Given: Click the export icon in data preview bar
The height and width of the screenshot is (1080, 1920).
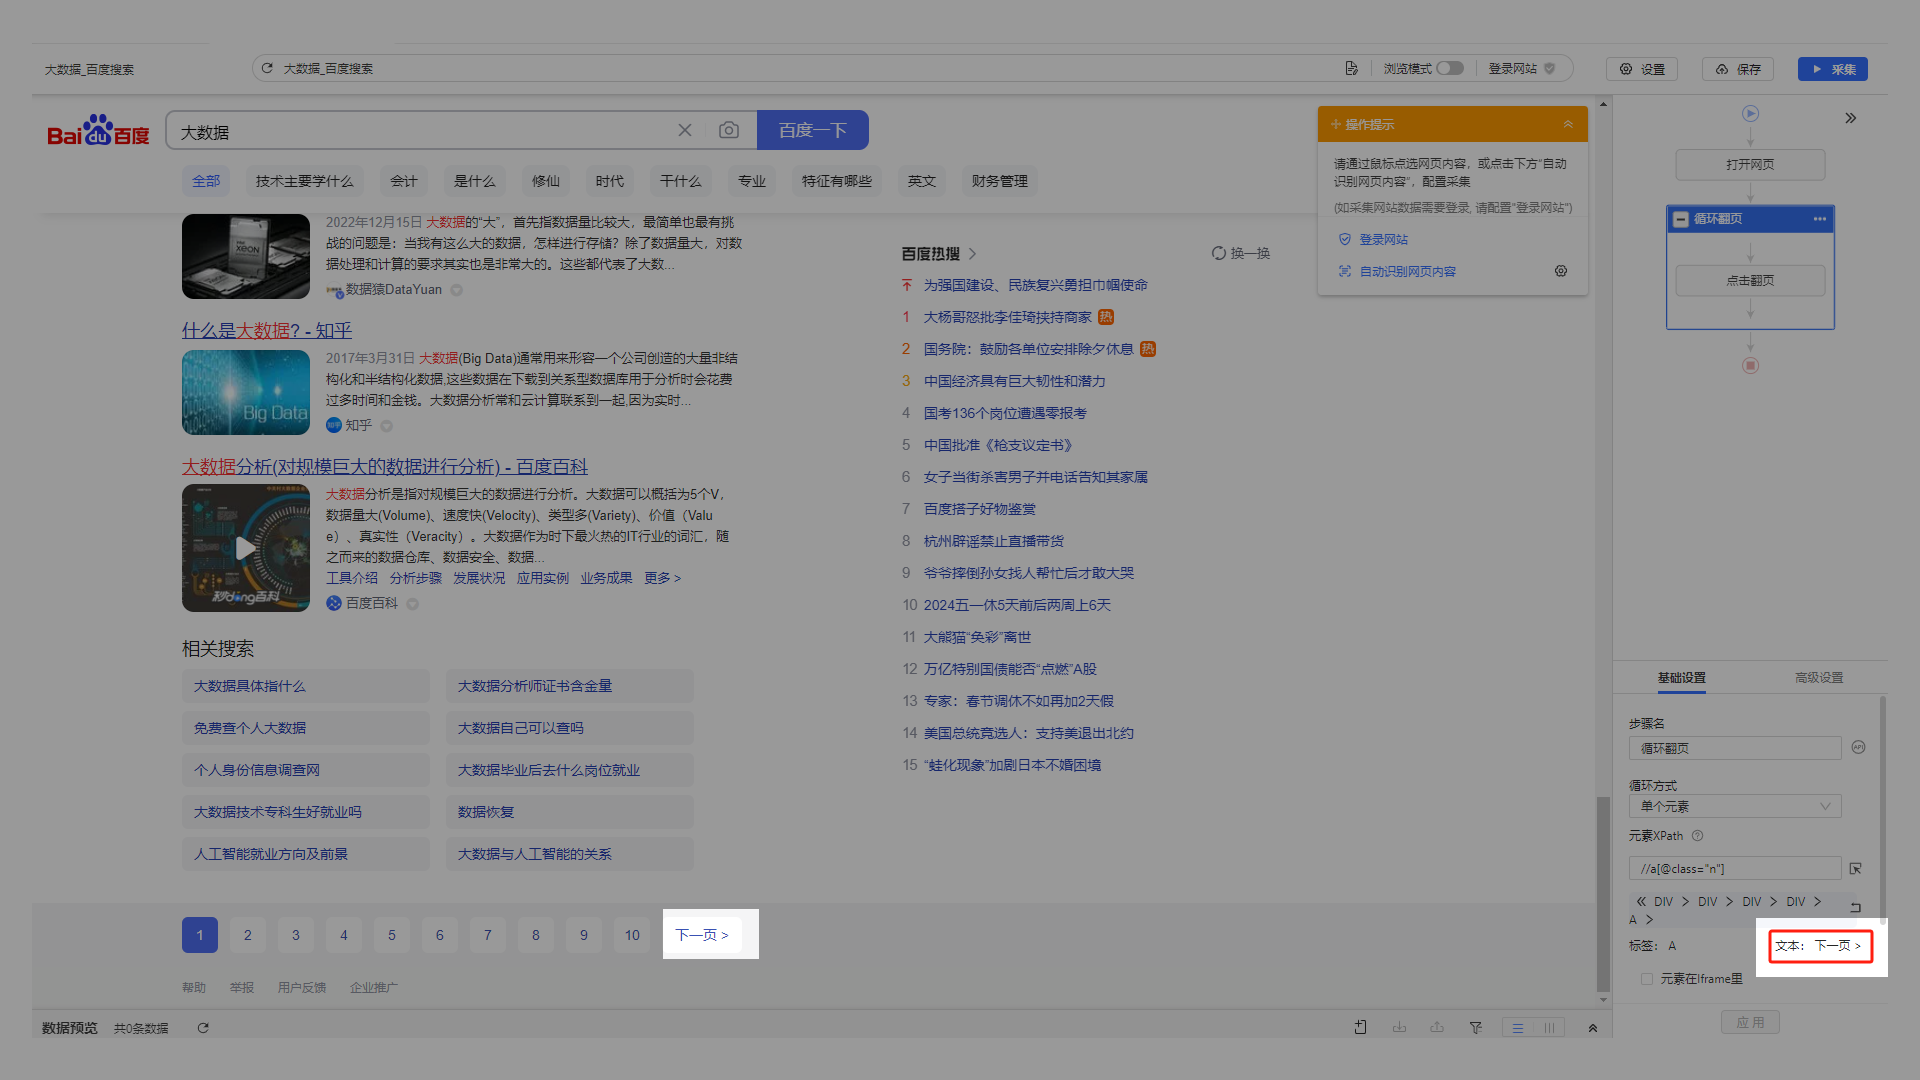Looking at the screenshot, I should click(x=1437, y=1027).
